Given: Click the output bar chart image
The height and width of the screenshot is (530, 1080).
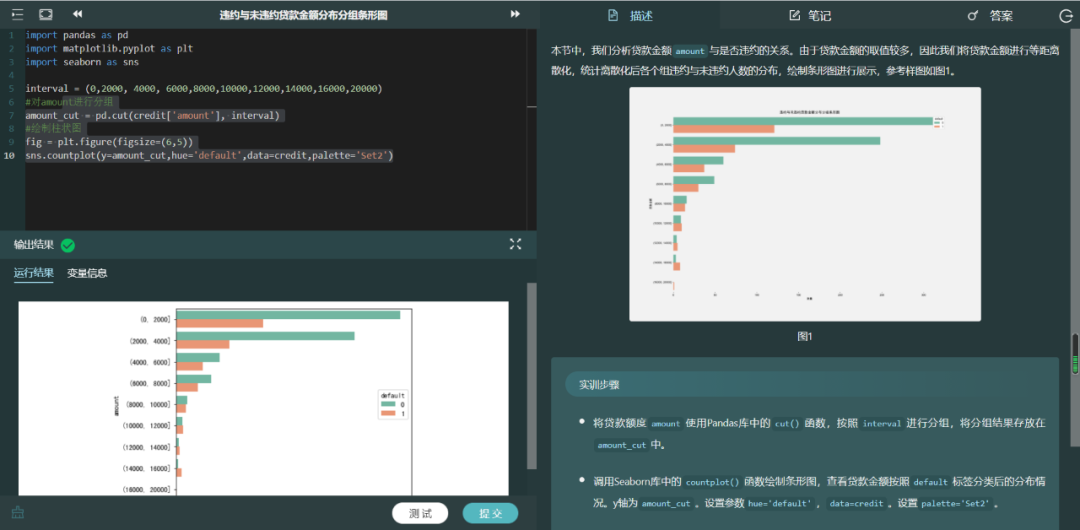Looking at the screenshot, I should [263, 398].
